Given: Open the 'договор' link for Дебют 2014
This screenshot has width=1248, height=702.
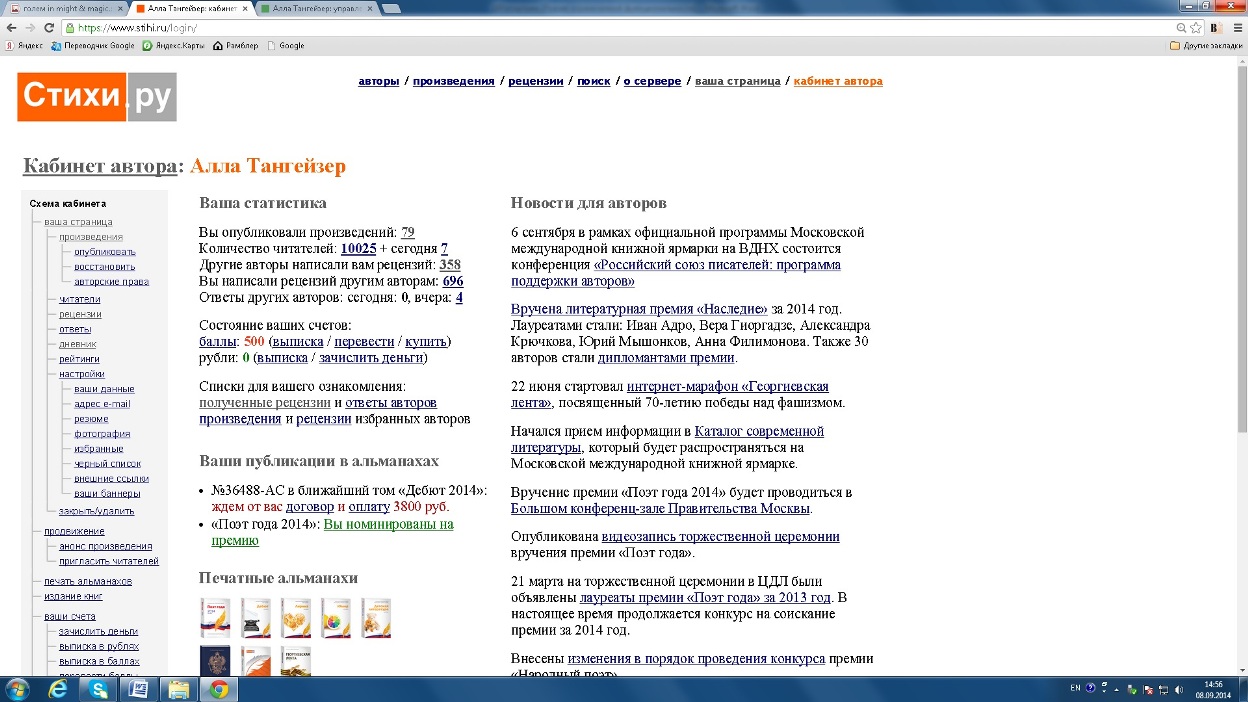Looking at the screenshot, I should point(310,507).
